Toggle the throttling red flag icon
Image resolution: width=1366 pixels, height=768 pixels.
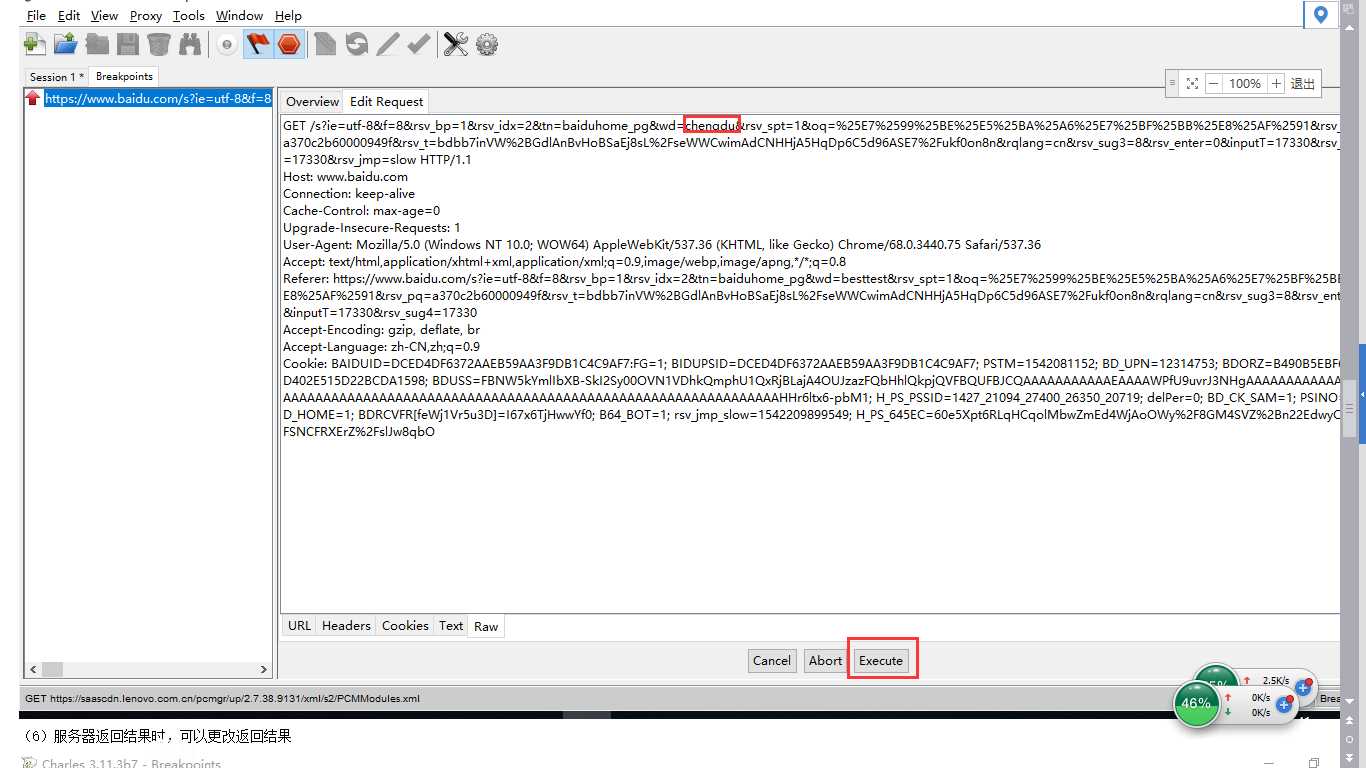point(258,44)
